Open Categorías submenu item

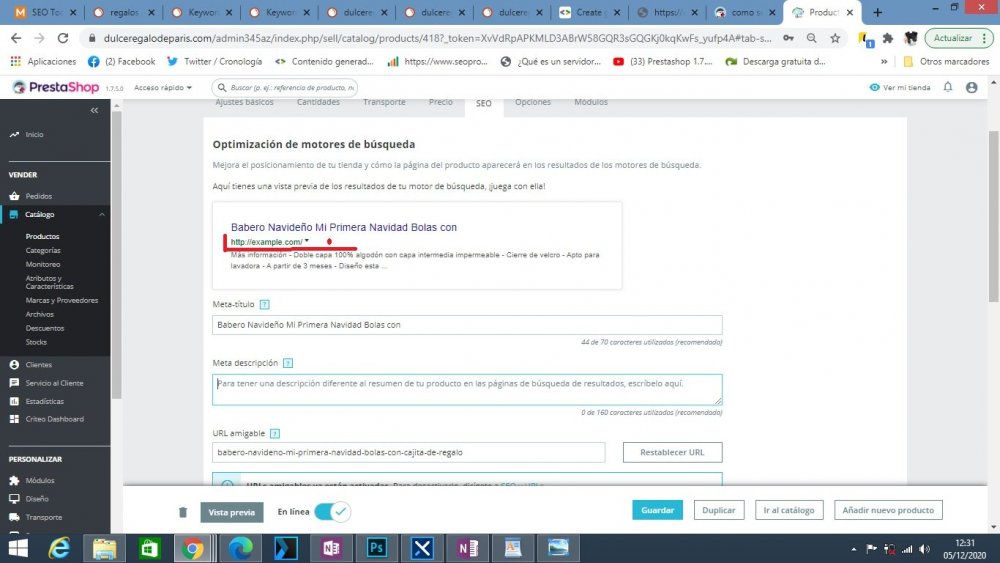click(x=43, y=251)
